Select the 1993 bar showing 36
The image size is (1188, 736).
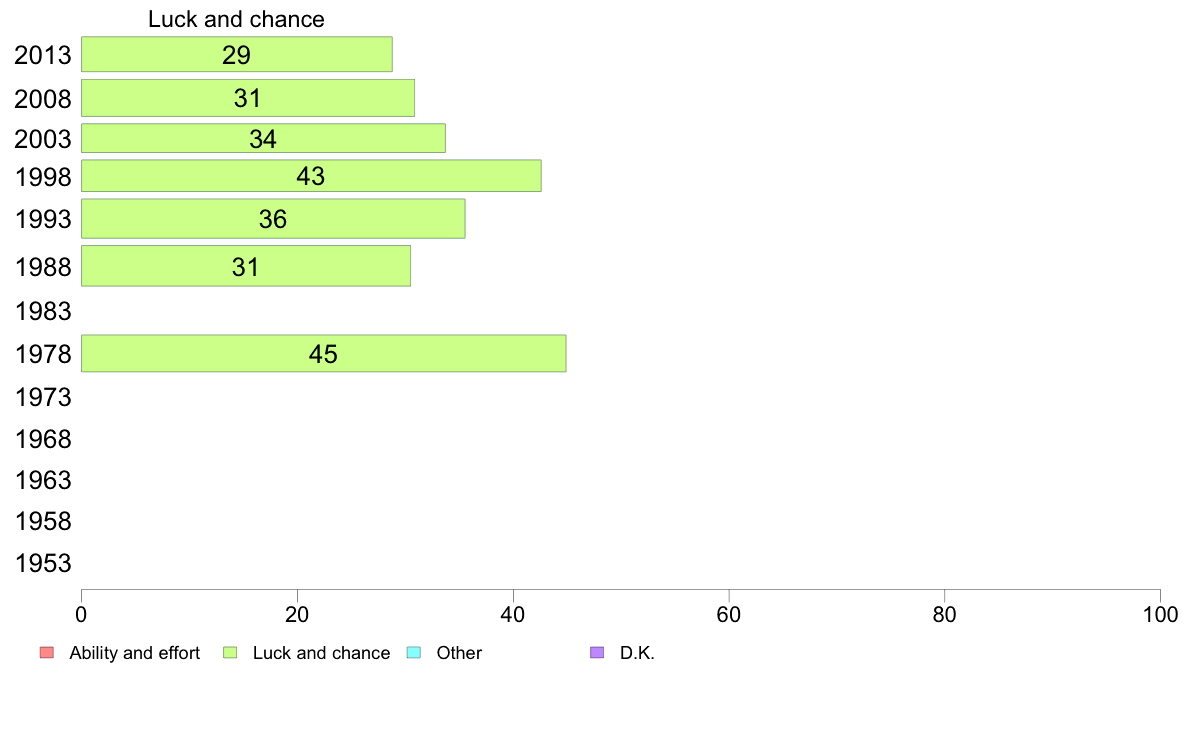coord(273,219)
